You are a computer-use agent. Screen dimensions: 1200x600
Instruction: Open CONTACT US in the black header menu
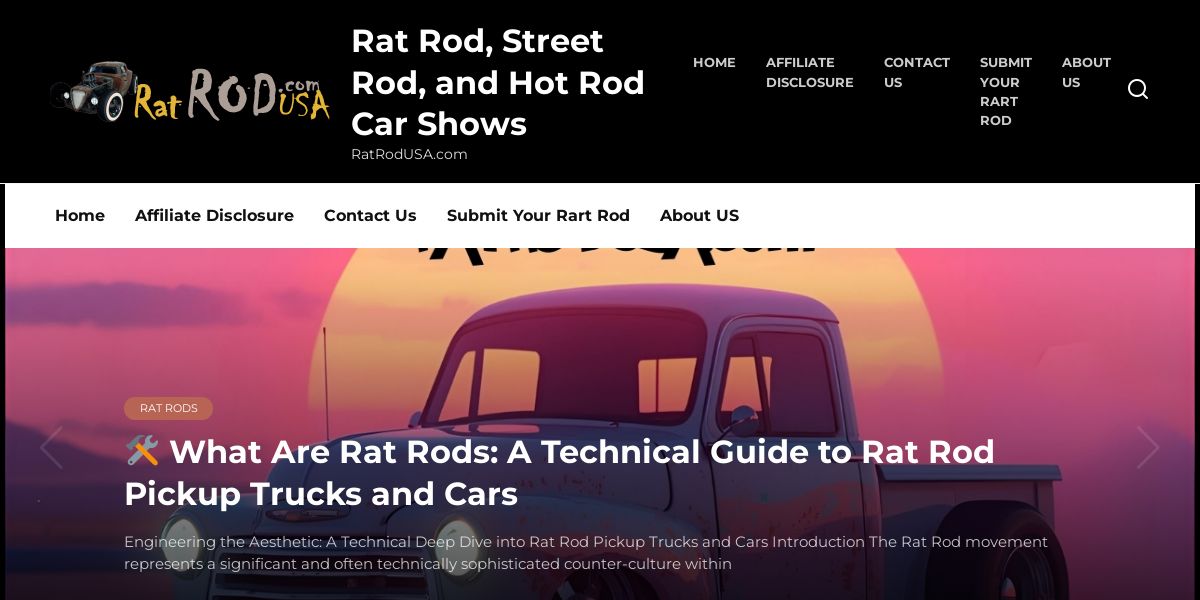(917, 72)
